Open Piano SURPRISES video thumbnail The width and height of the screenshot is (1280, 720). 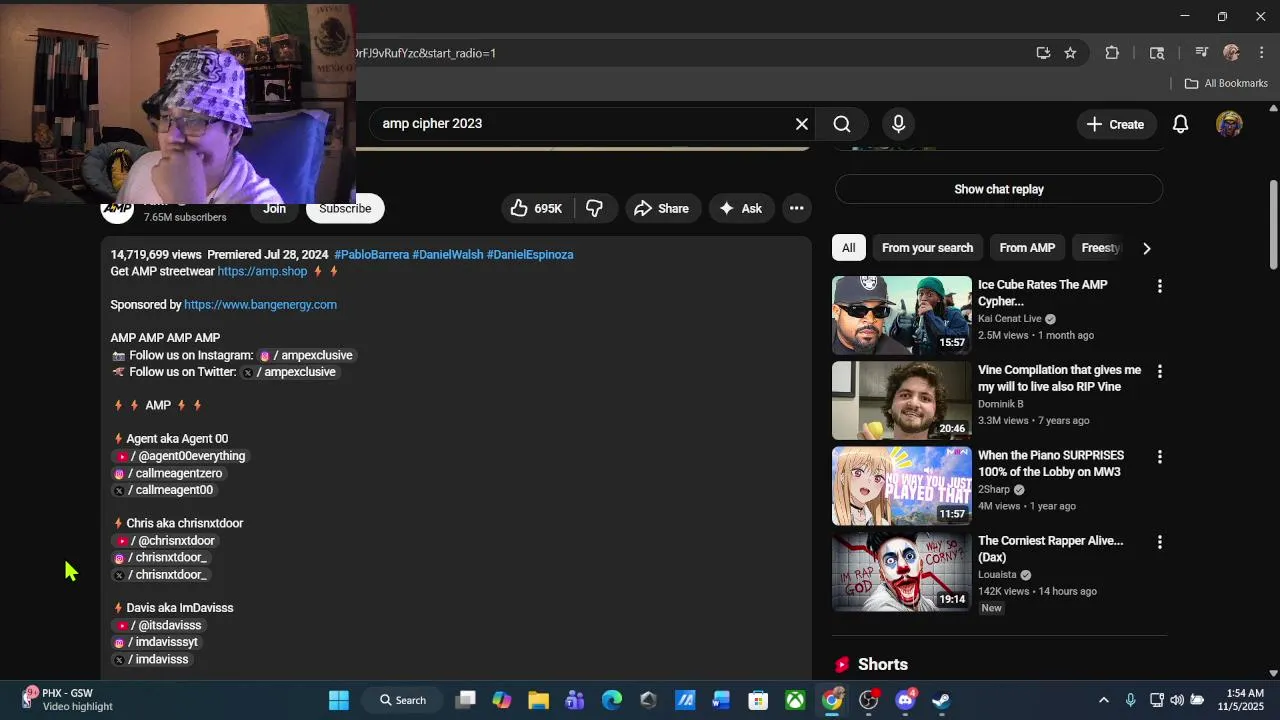(901, 486)
